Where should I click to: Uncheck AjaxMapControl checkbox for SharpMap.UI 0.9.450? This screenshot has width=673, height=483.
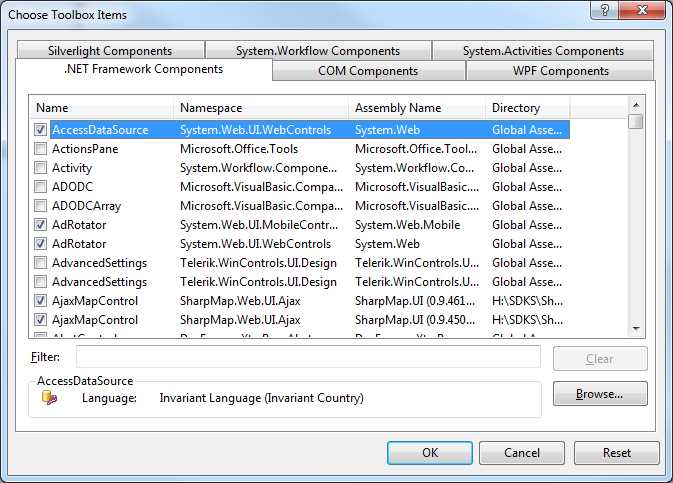pos(40,319)
